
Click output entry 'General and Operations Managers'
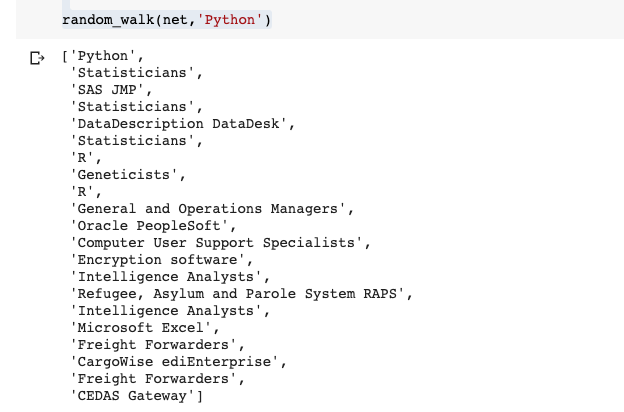(x=208, y=209)
